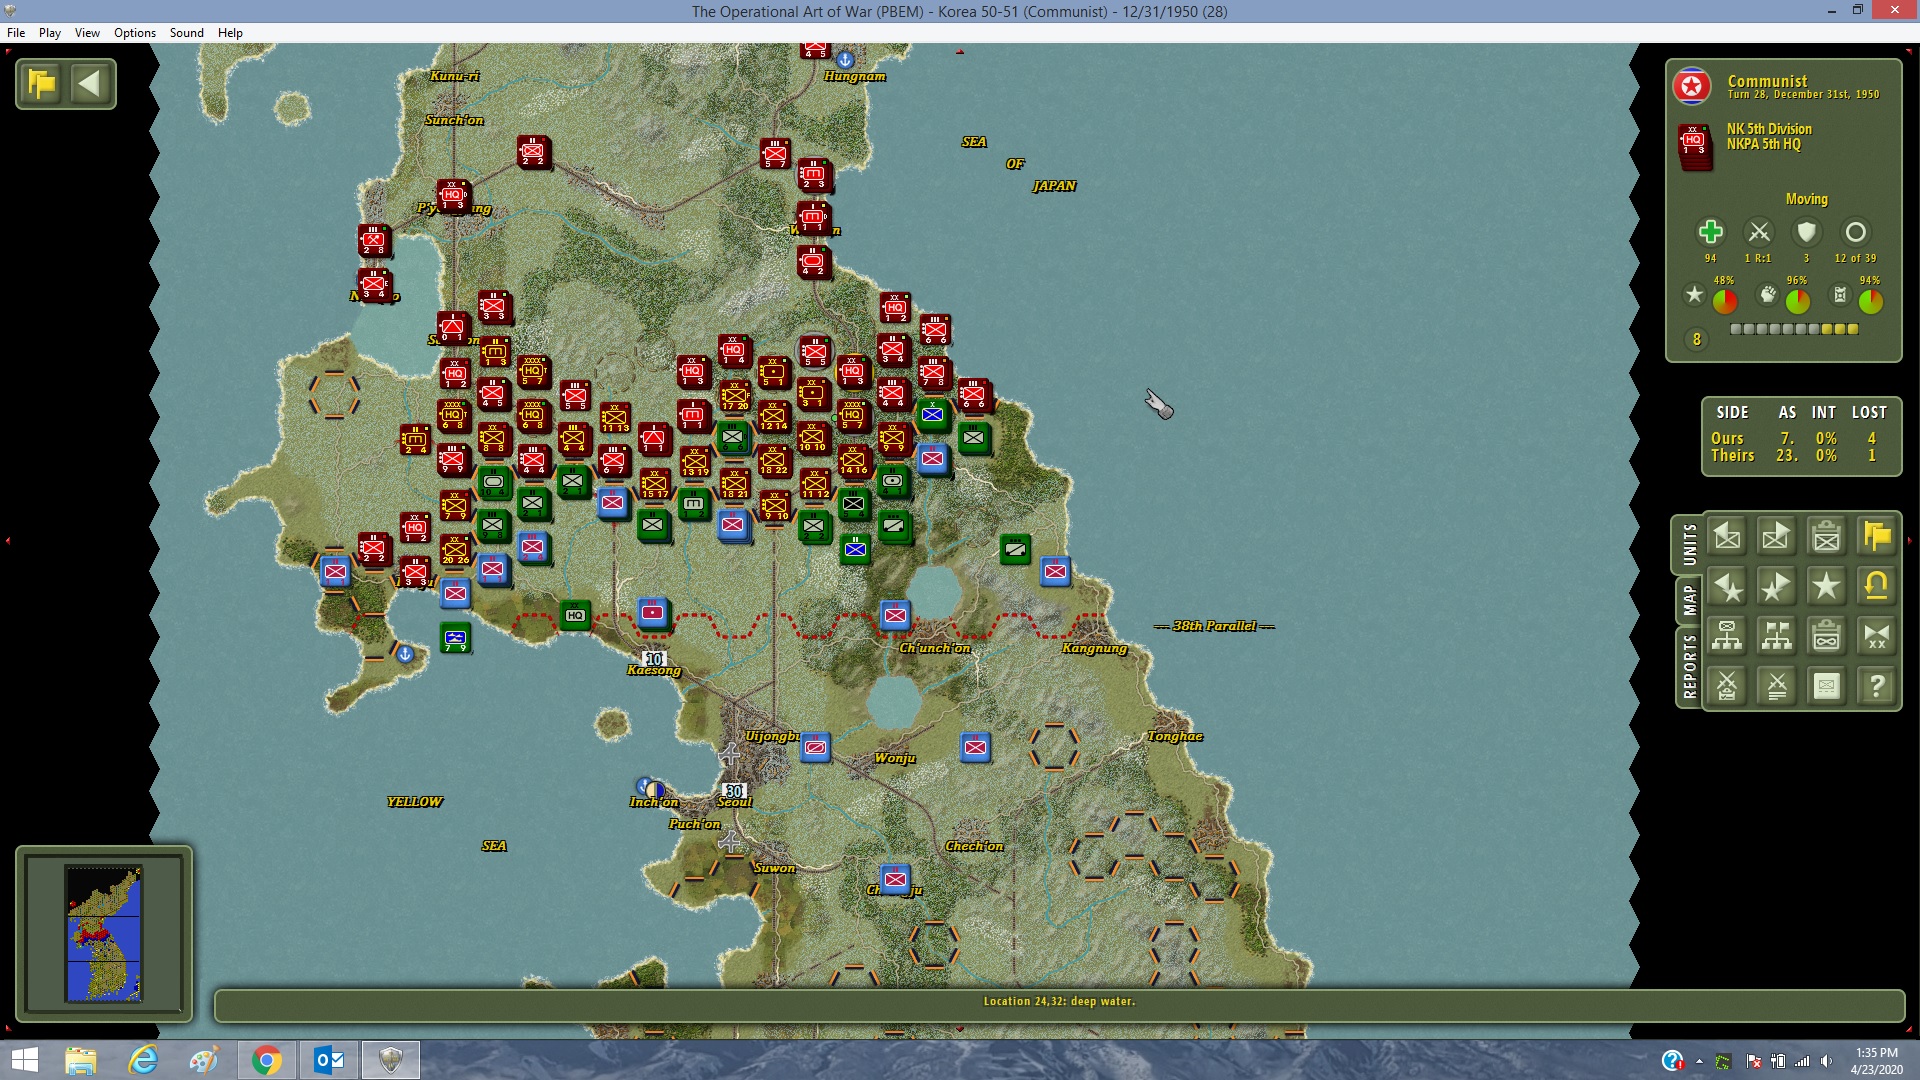Click the shield defense strength icon
Viewport: 1920px width, 1080px height.
(x=1806, y=232)
